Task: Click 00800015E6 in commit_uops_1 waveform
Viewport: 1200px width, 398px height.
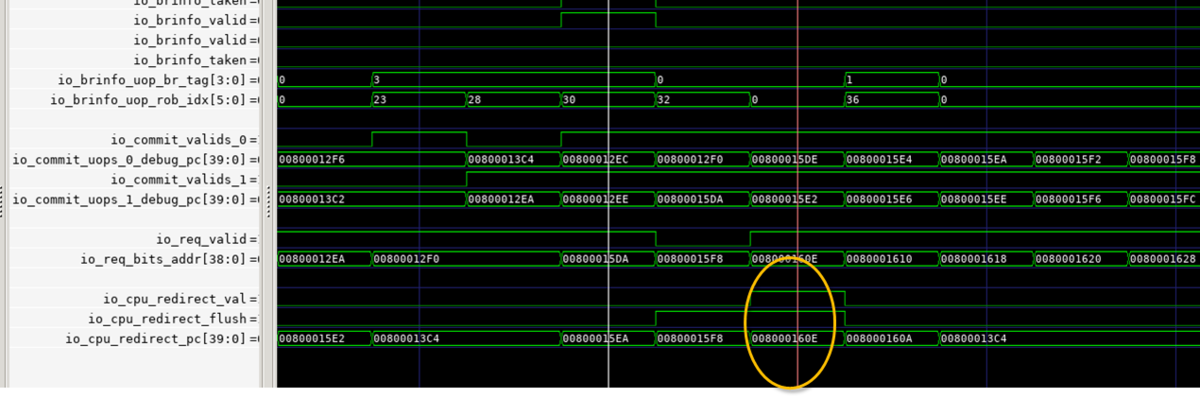Action: pyautogui.click(x=880, y=199)
